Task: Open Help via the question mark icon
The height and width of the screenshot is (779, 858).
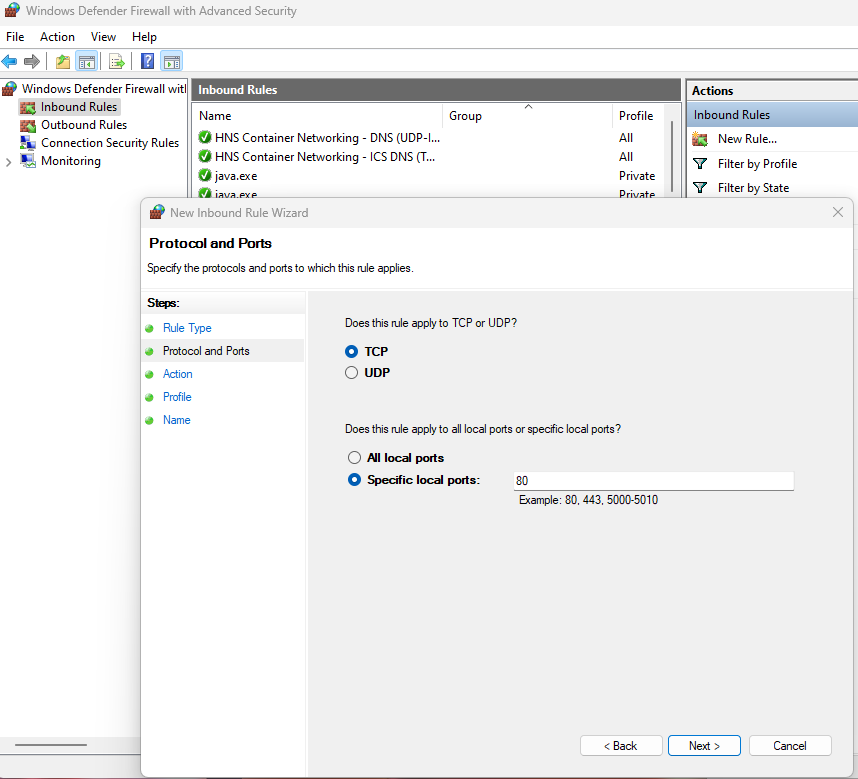Action: click(147, 61)
